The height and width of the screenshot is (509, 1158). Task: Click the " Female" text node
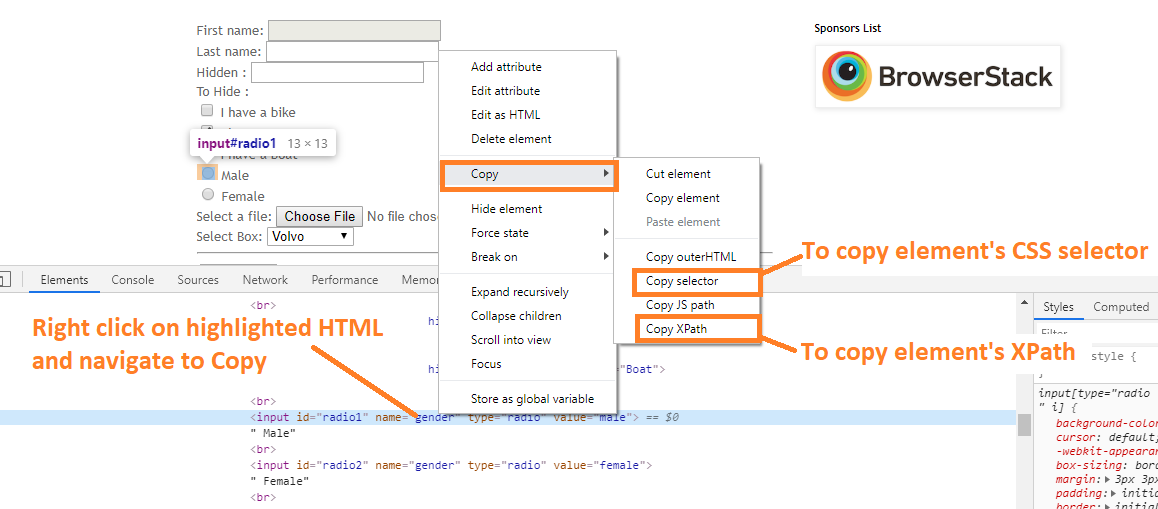(x=279, y=481)
